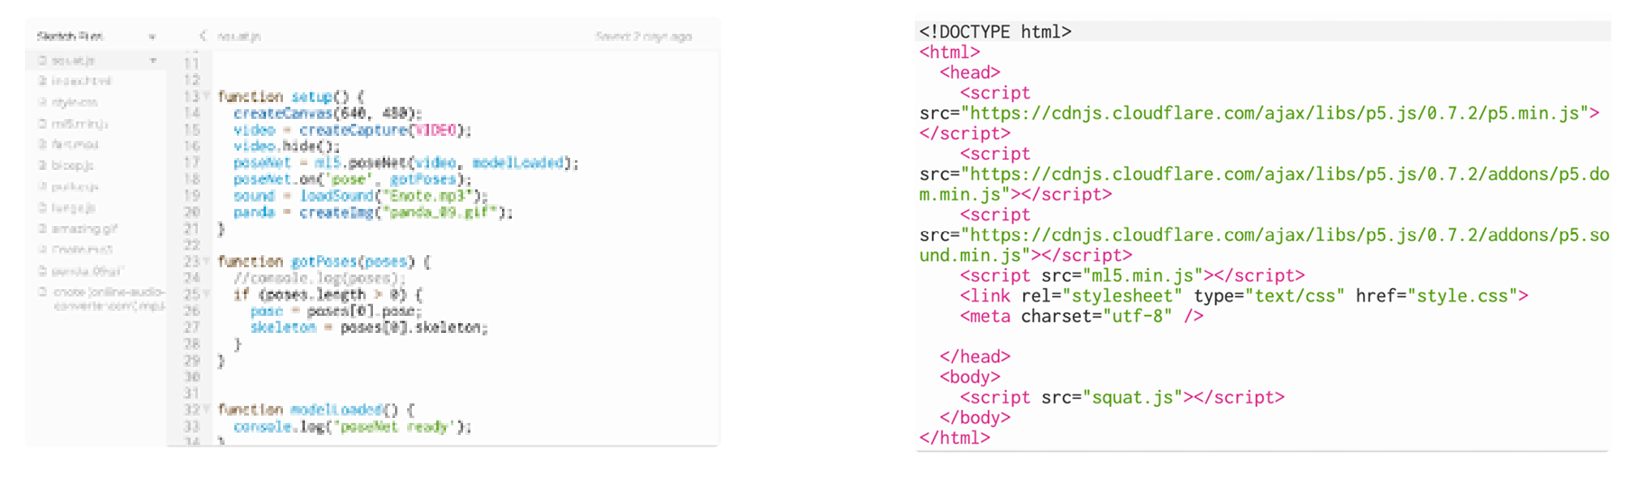Click the closing </html> tag

pos(955,438)
